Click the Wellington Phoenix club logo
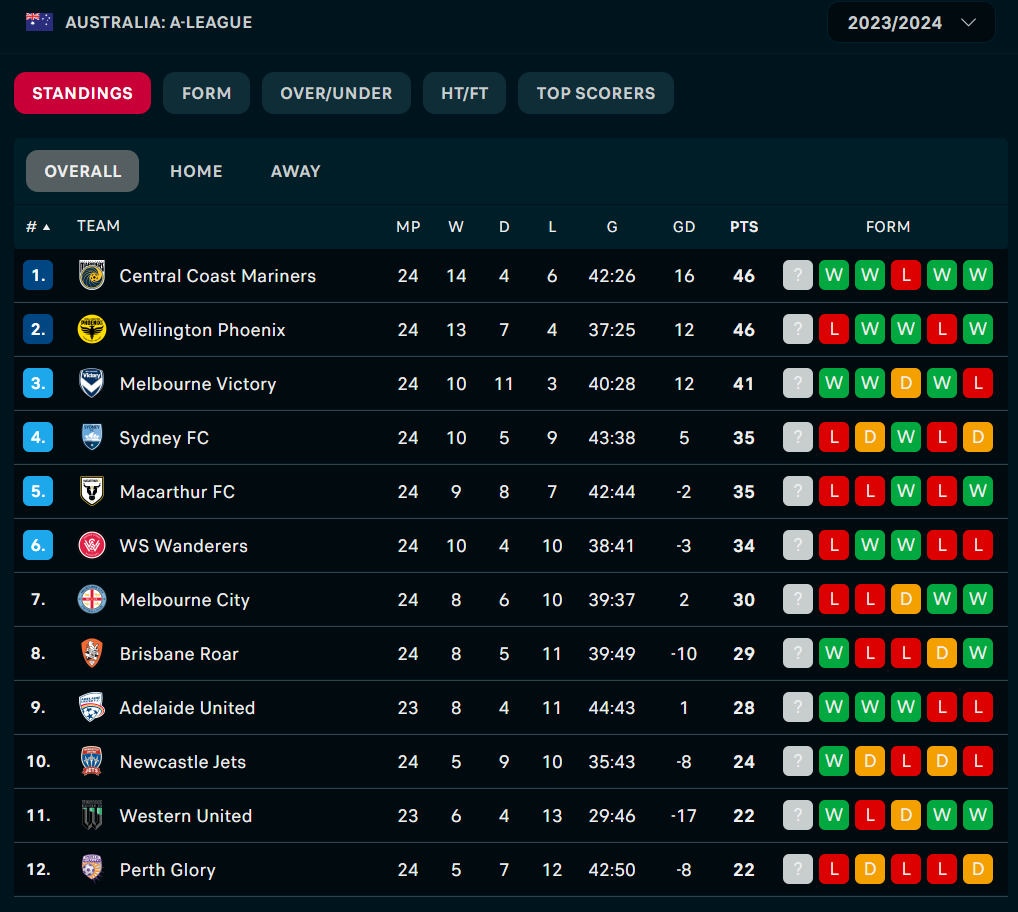 tap(92, 330)
